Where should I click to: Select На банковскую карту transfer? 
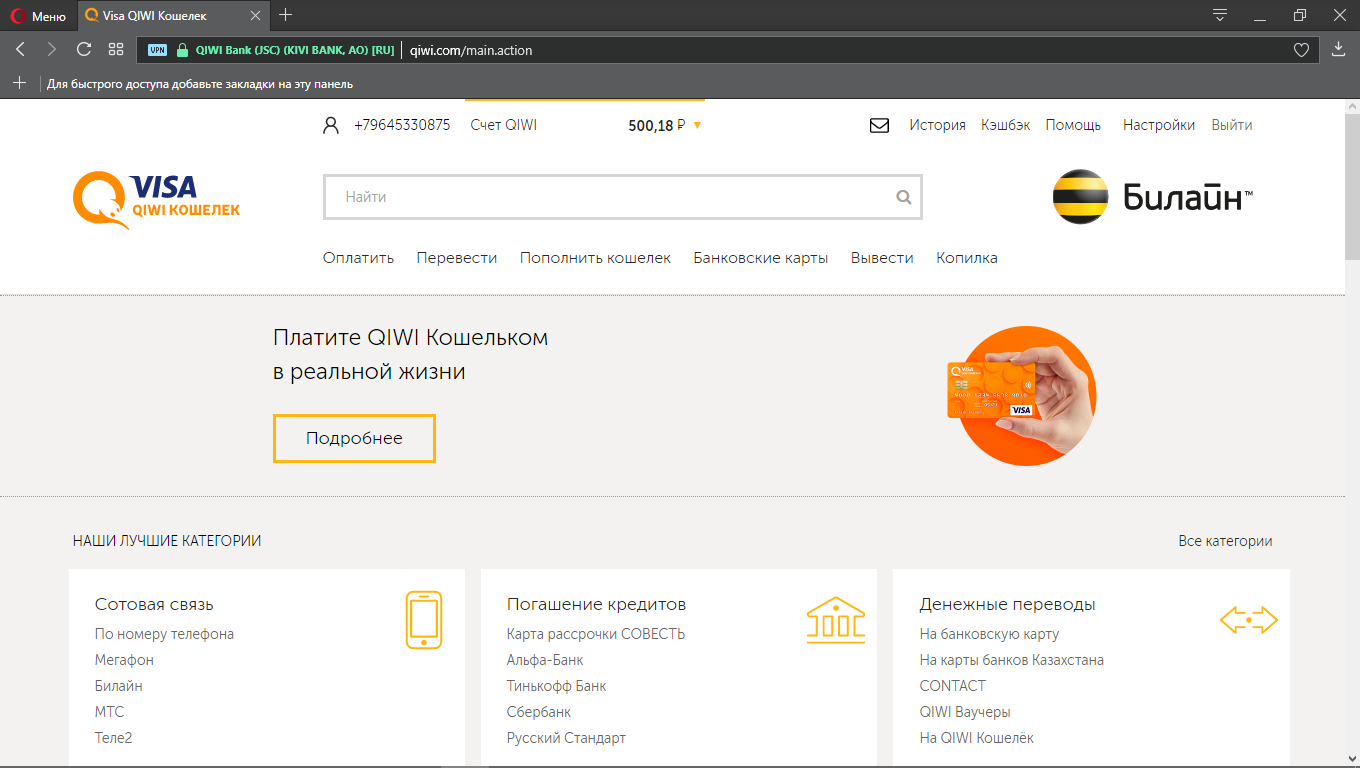click(989, 634)
